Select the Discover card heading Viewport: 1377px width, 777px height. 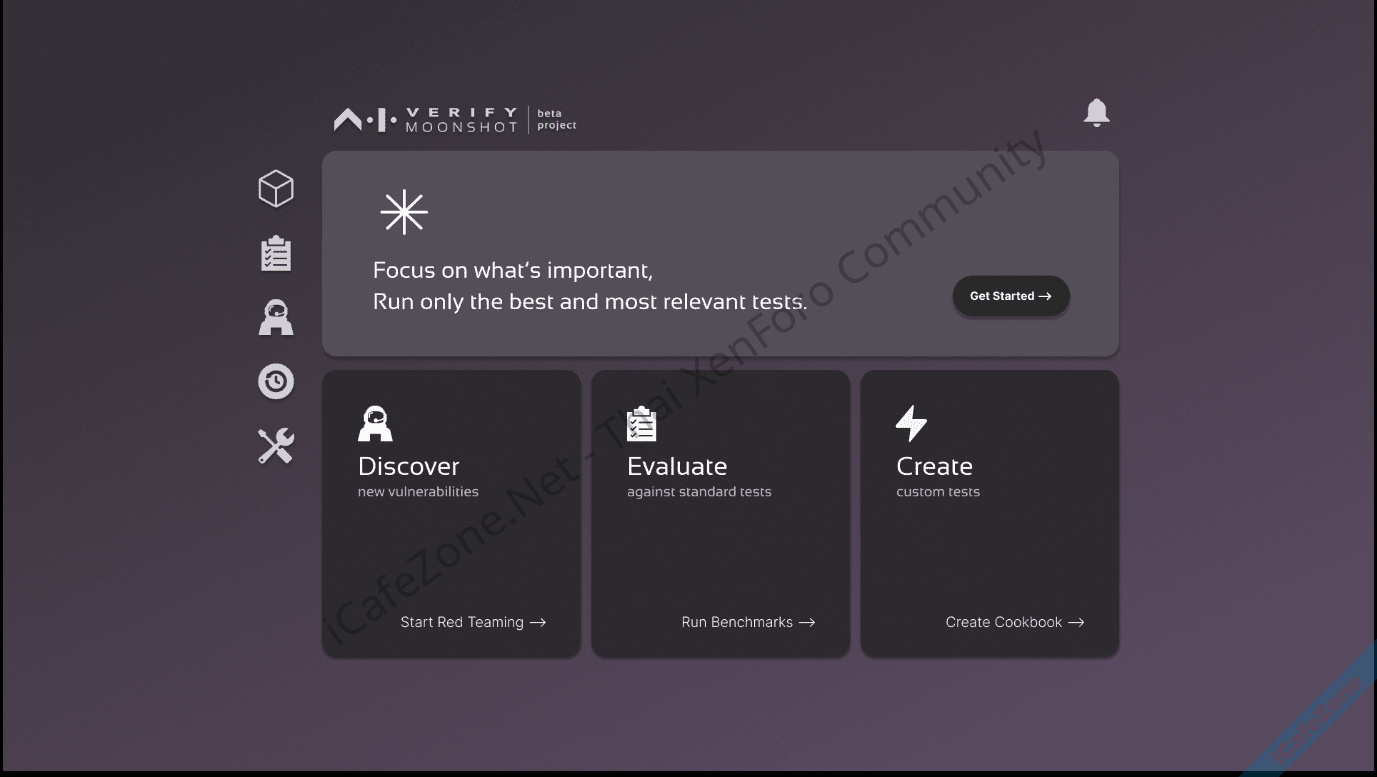point(409,466)
